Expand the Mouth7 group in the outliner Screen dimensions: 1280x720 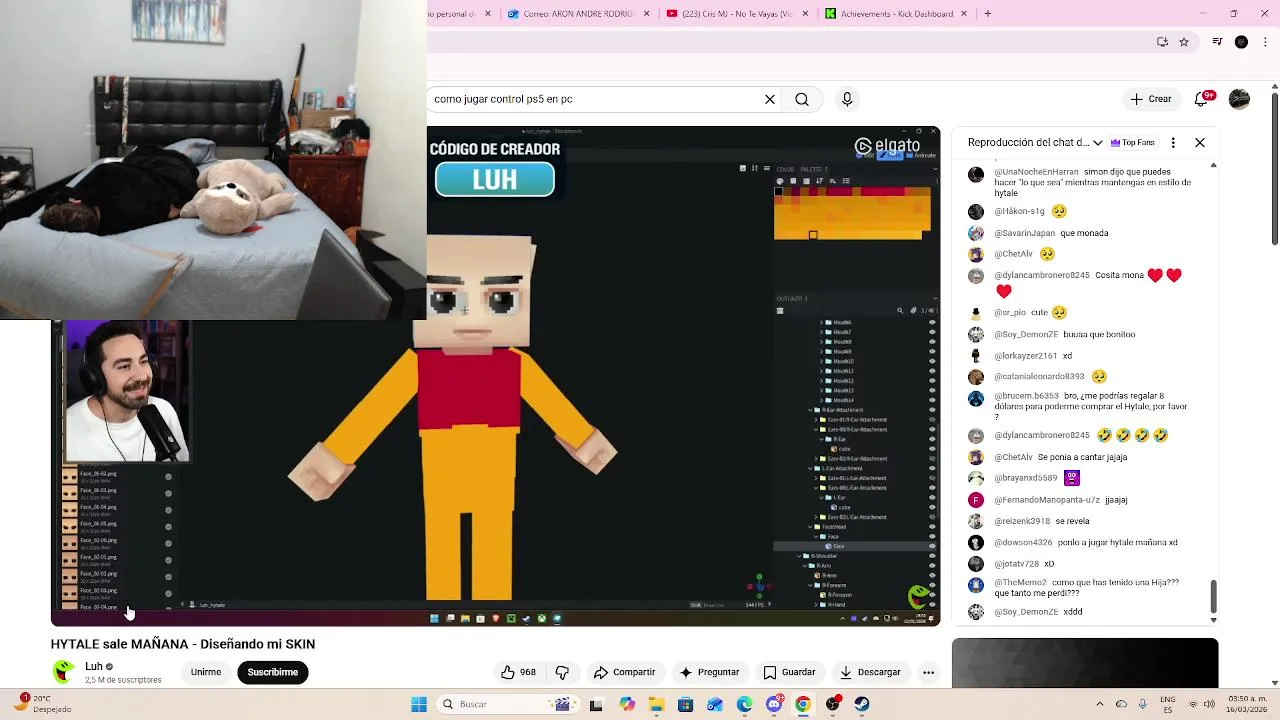(x=822, y=332)
